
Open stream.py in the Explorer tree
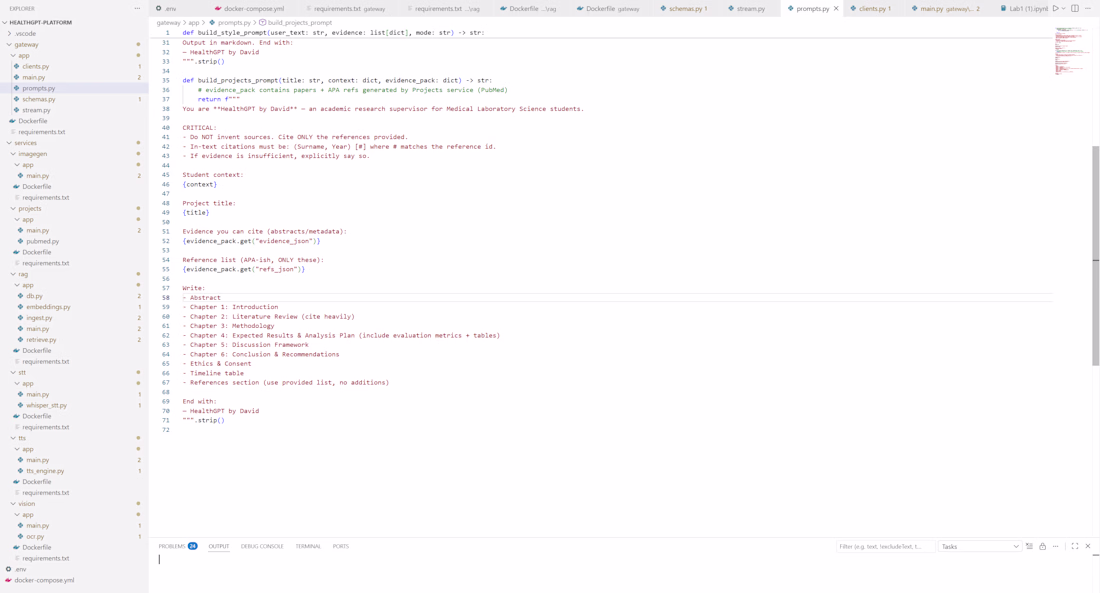(36, 110)
